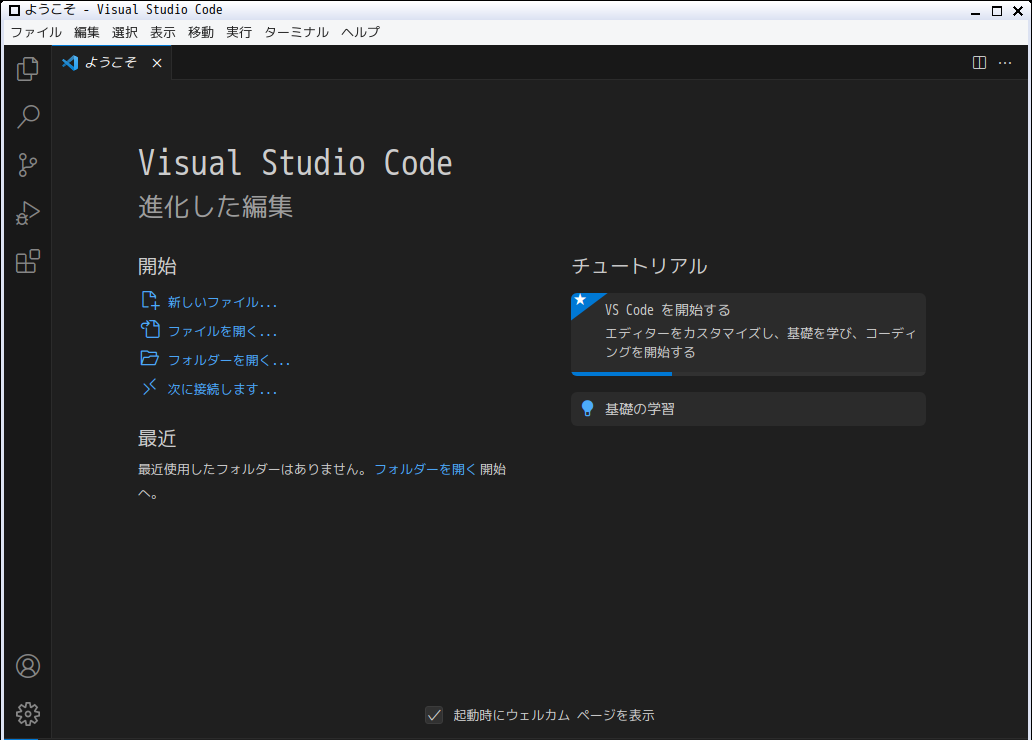Open the Manage gear icon
The image size is (1032, 740).
28,714
